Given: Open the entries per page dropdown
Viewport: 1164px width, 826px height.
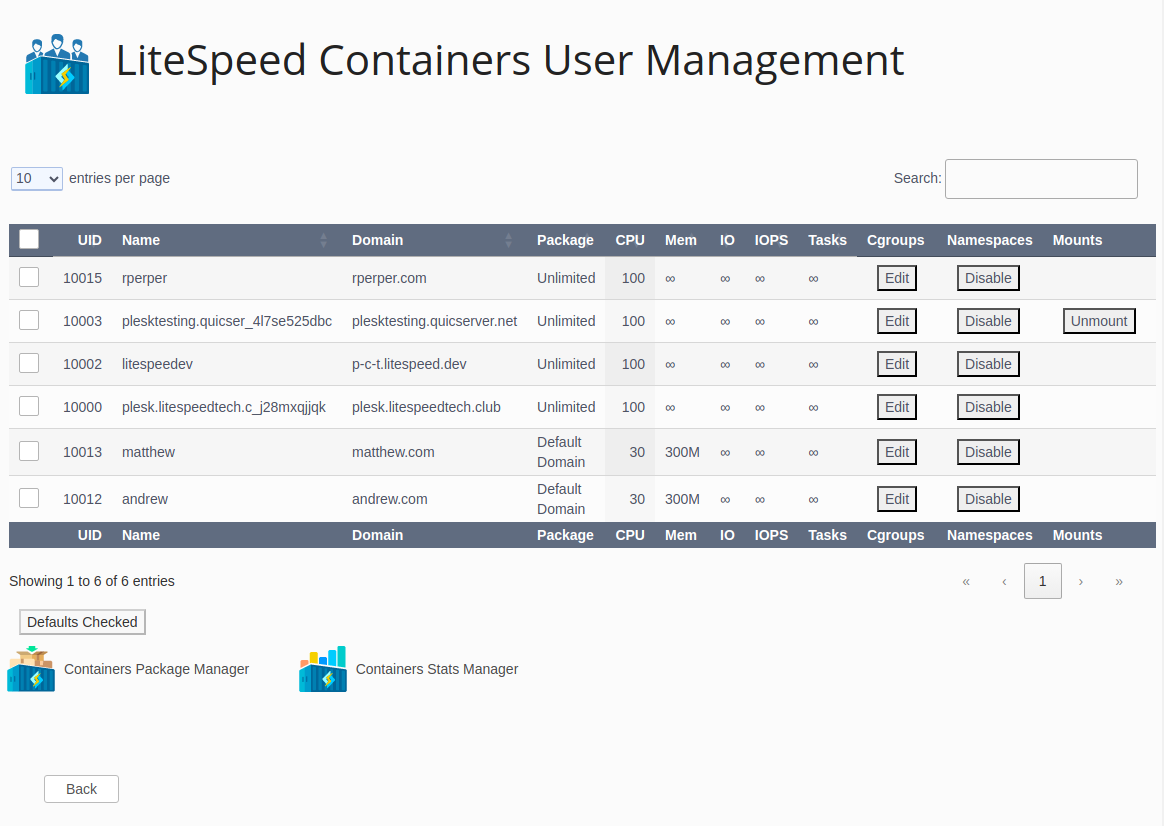Looking at the screenshot, I should [36, 178].
